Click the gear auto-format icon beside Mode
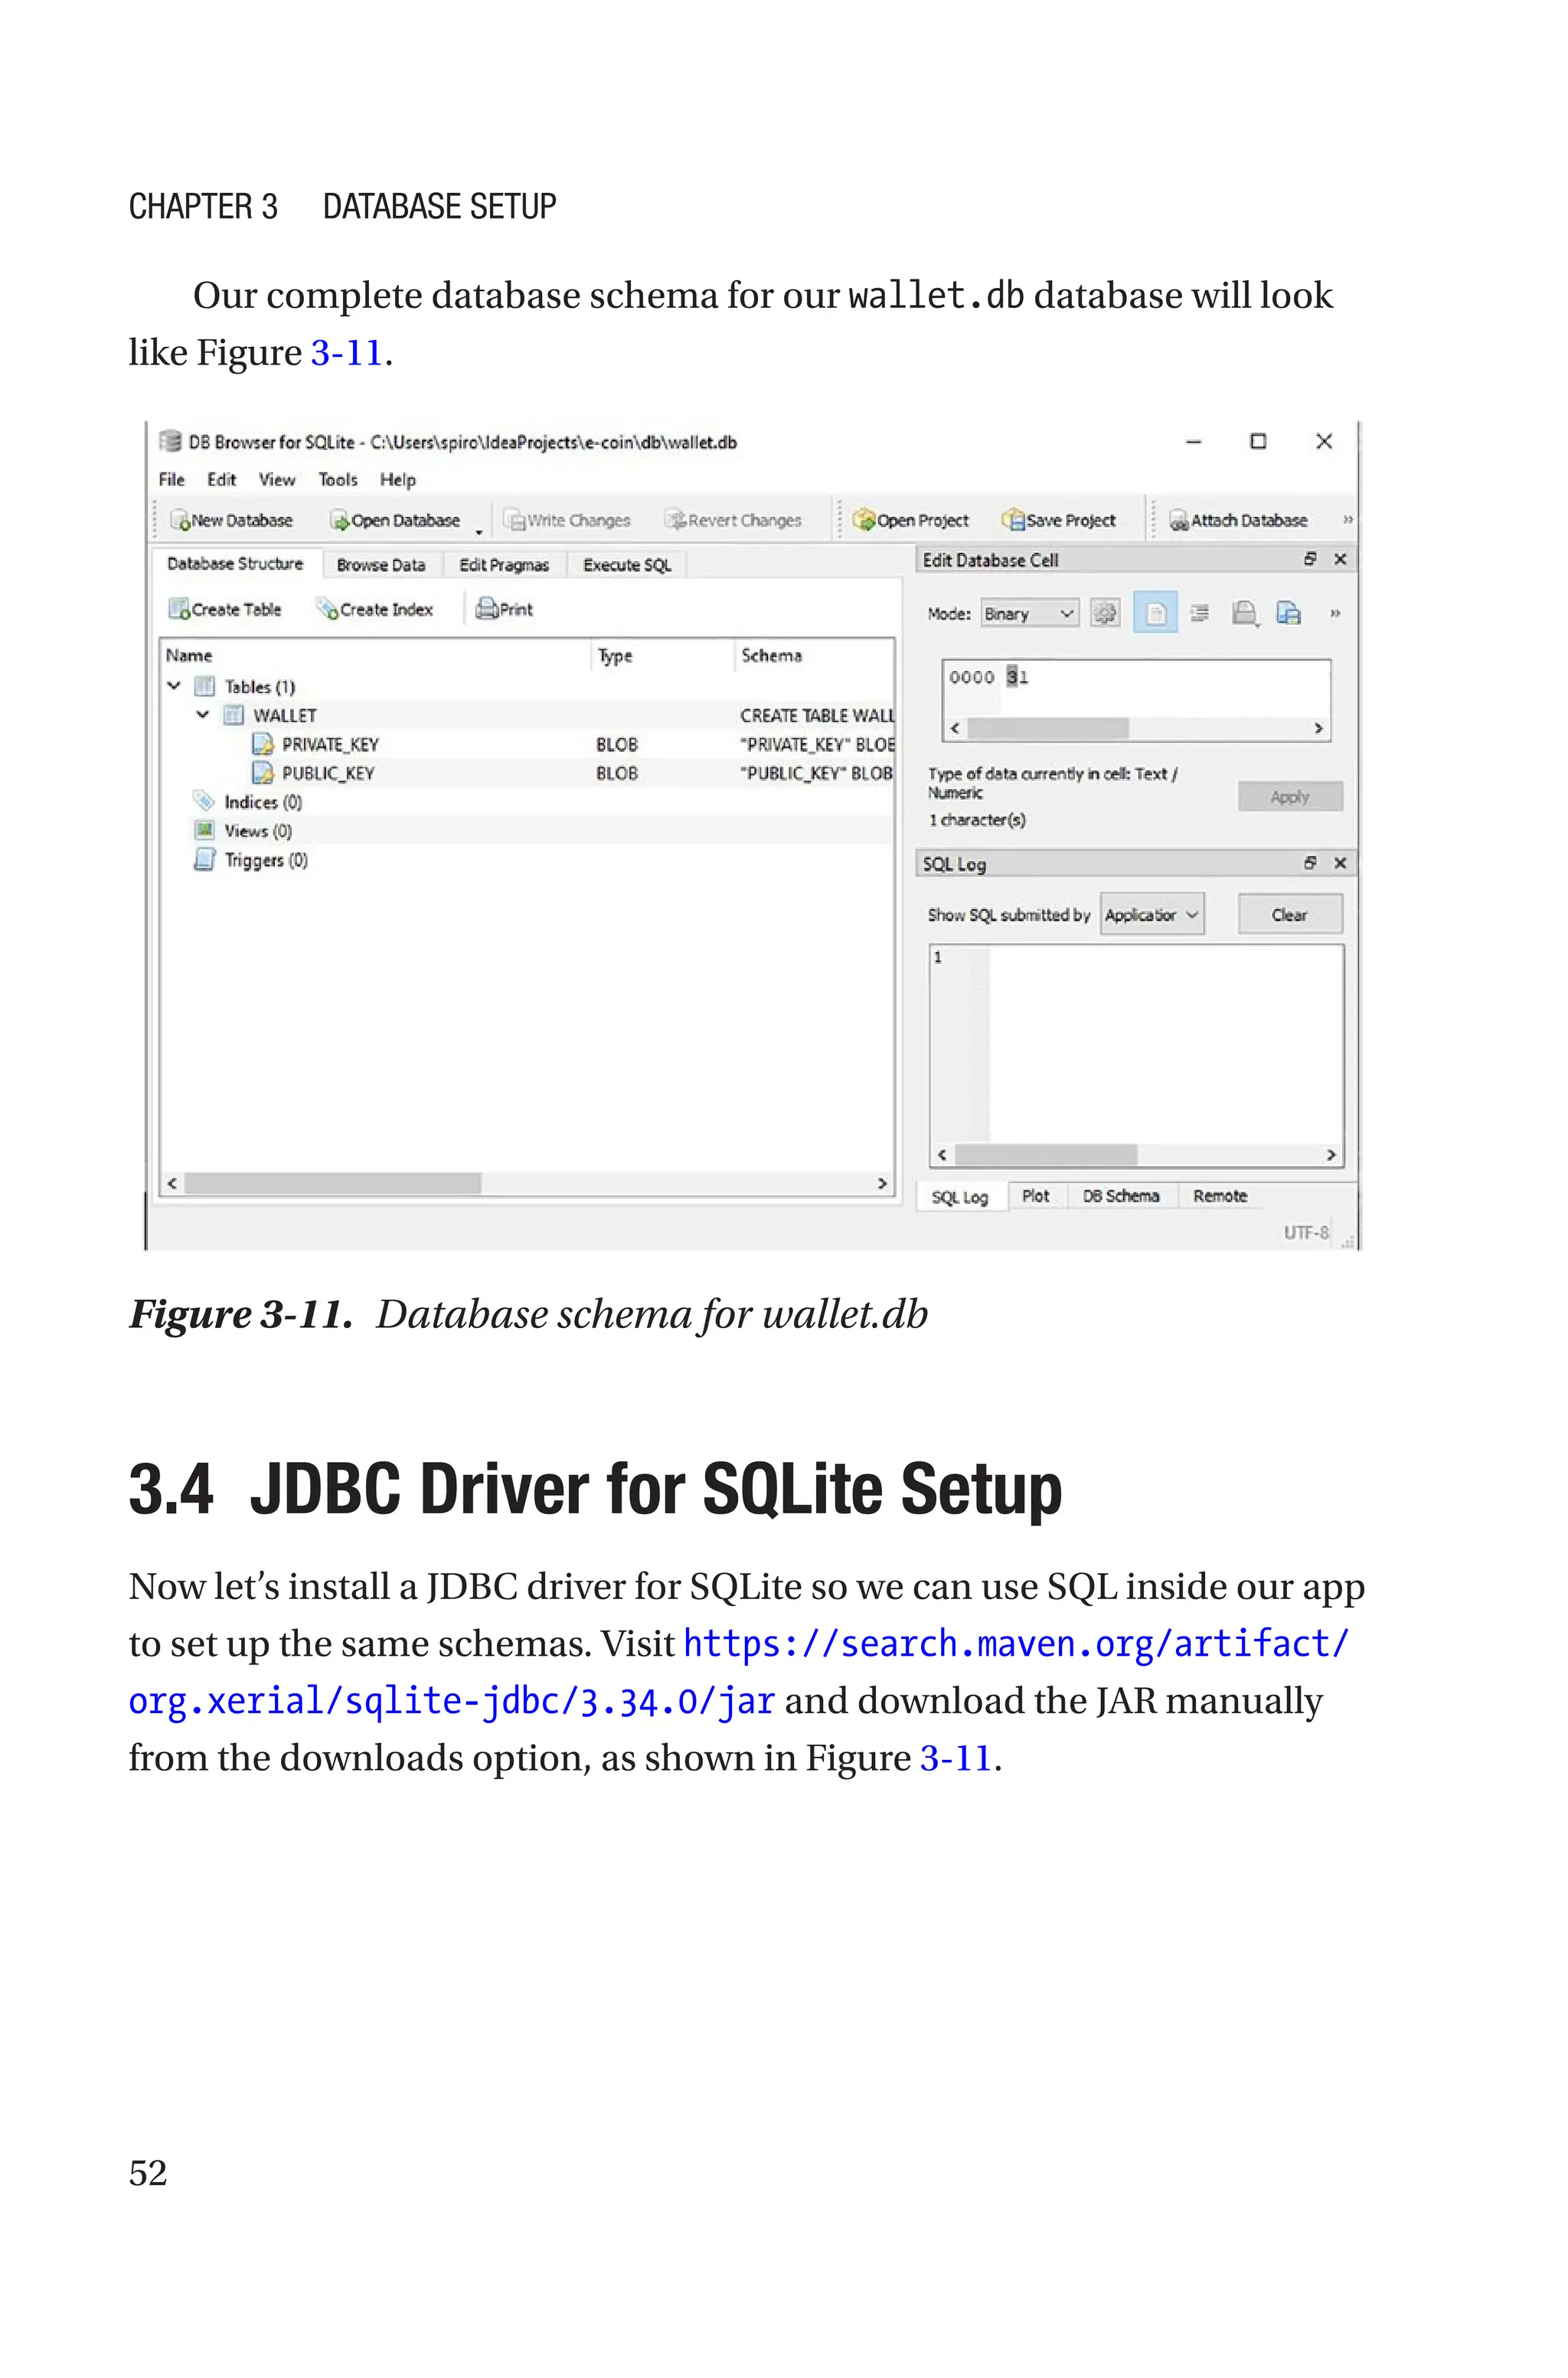This screenshot has height=2378, width=1568. coord(1105,613)
